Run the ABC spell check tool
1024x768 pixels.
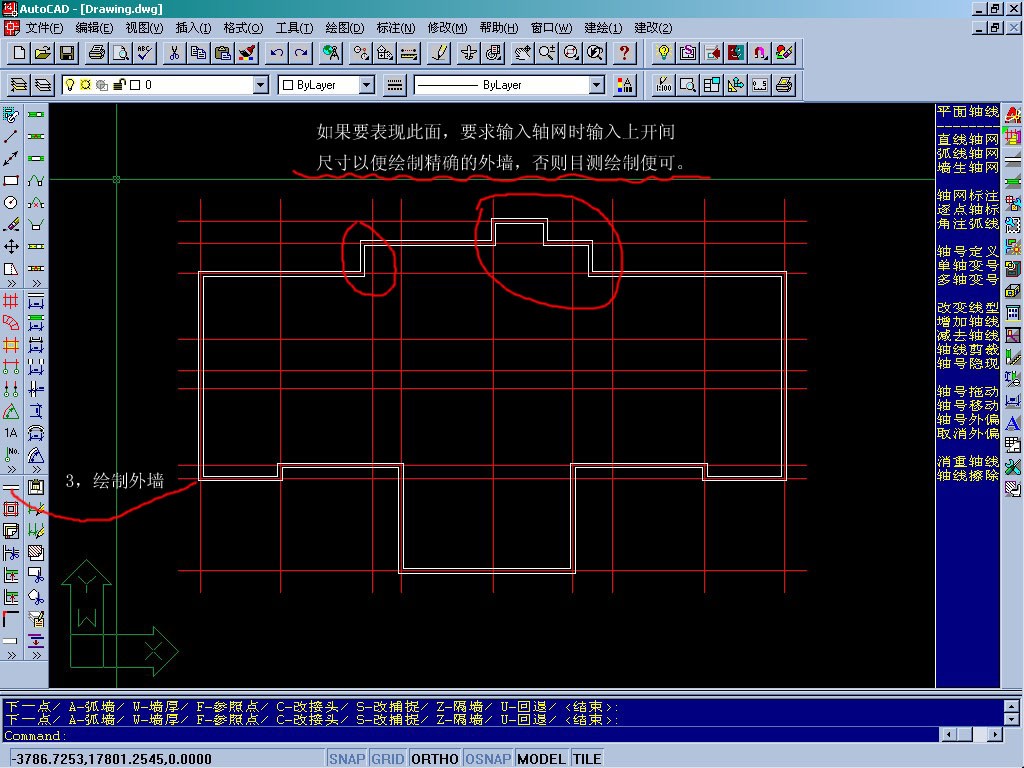pyautogui.click(x=145, y=53)
